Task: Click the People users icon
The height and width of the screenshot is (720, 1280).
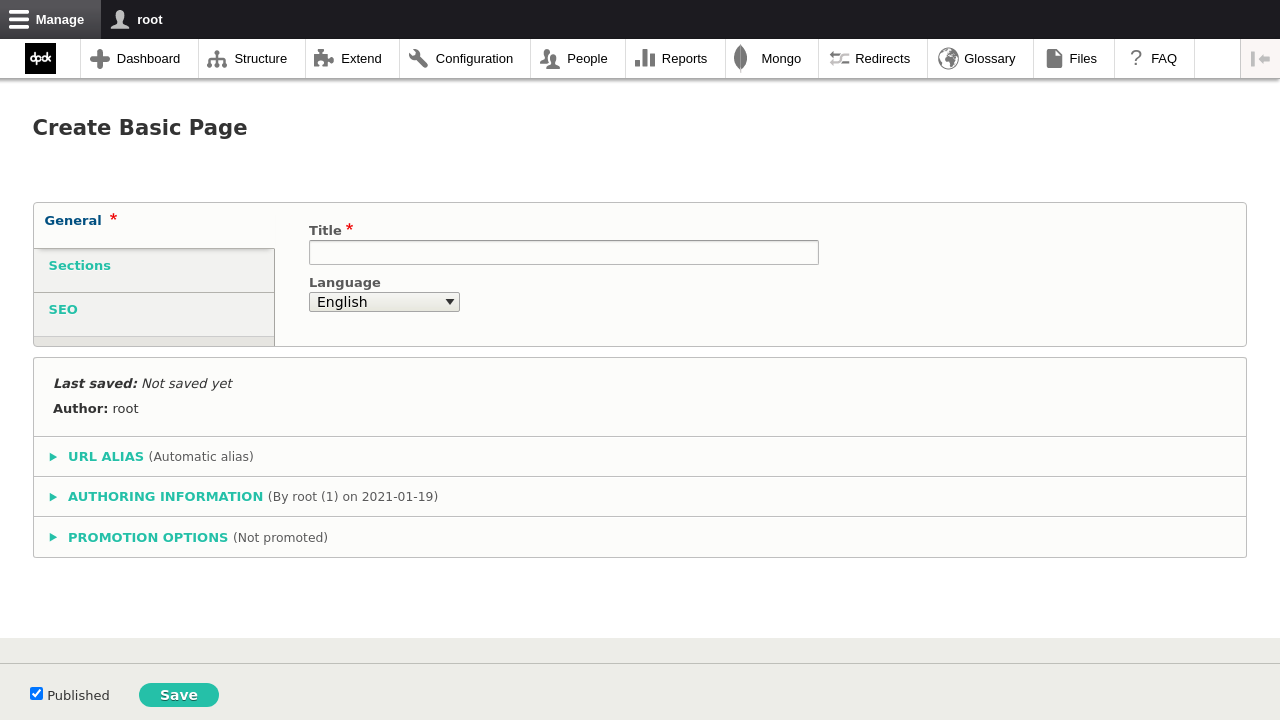Action: click(x=550, y=59)
